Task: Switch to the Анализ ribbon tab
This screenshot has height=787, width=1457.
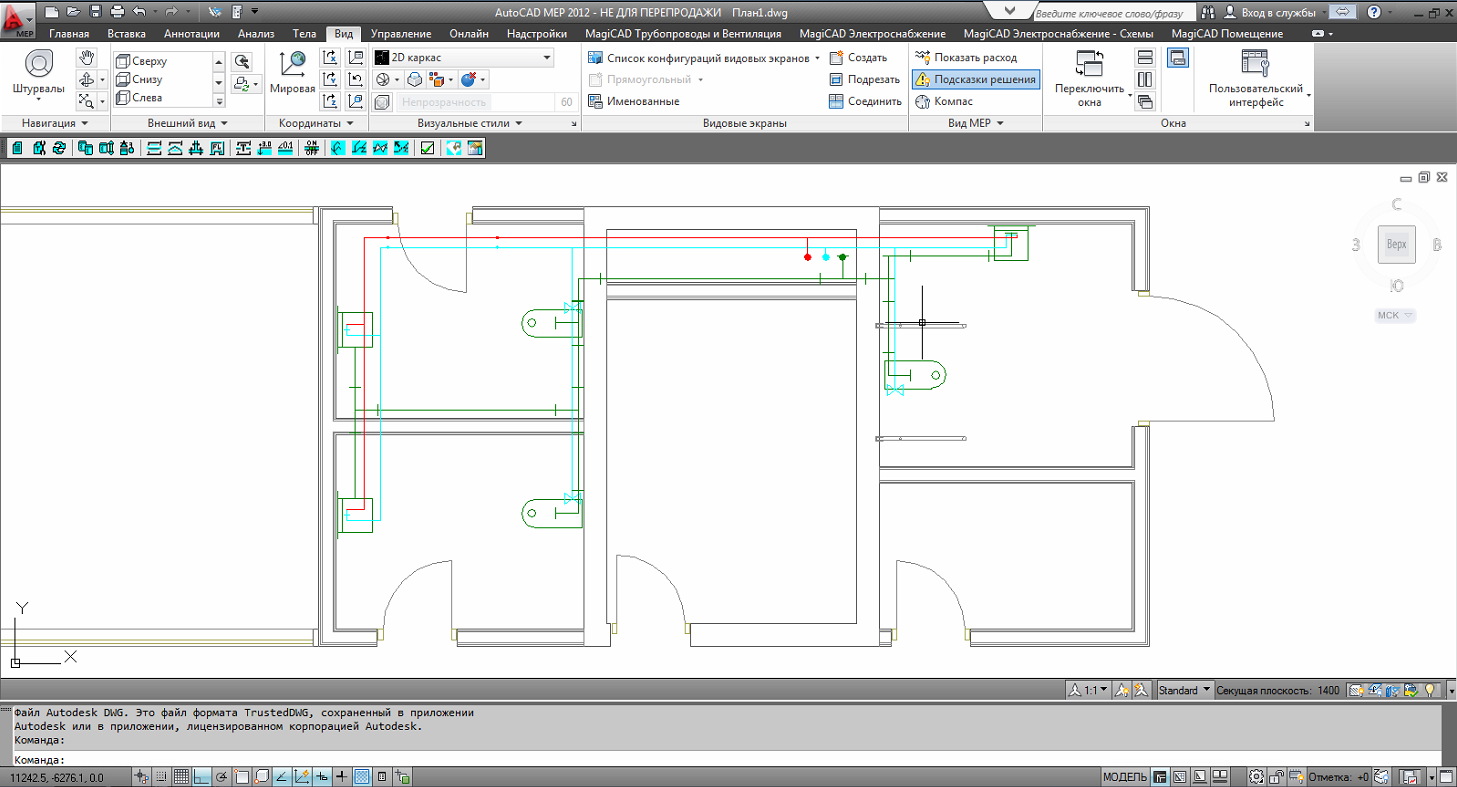Action: click(x=256, y=34)
